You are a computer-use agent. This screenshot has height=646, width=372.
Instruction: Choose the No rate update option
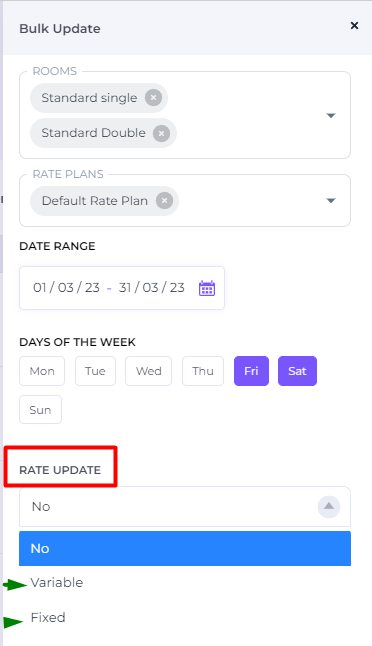tap(185, 548)
